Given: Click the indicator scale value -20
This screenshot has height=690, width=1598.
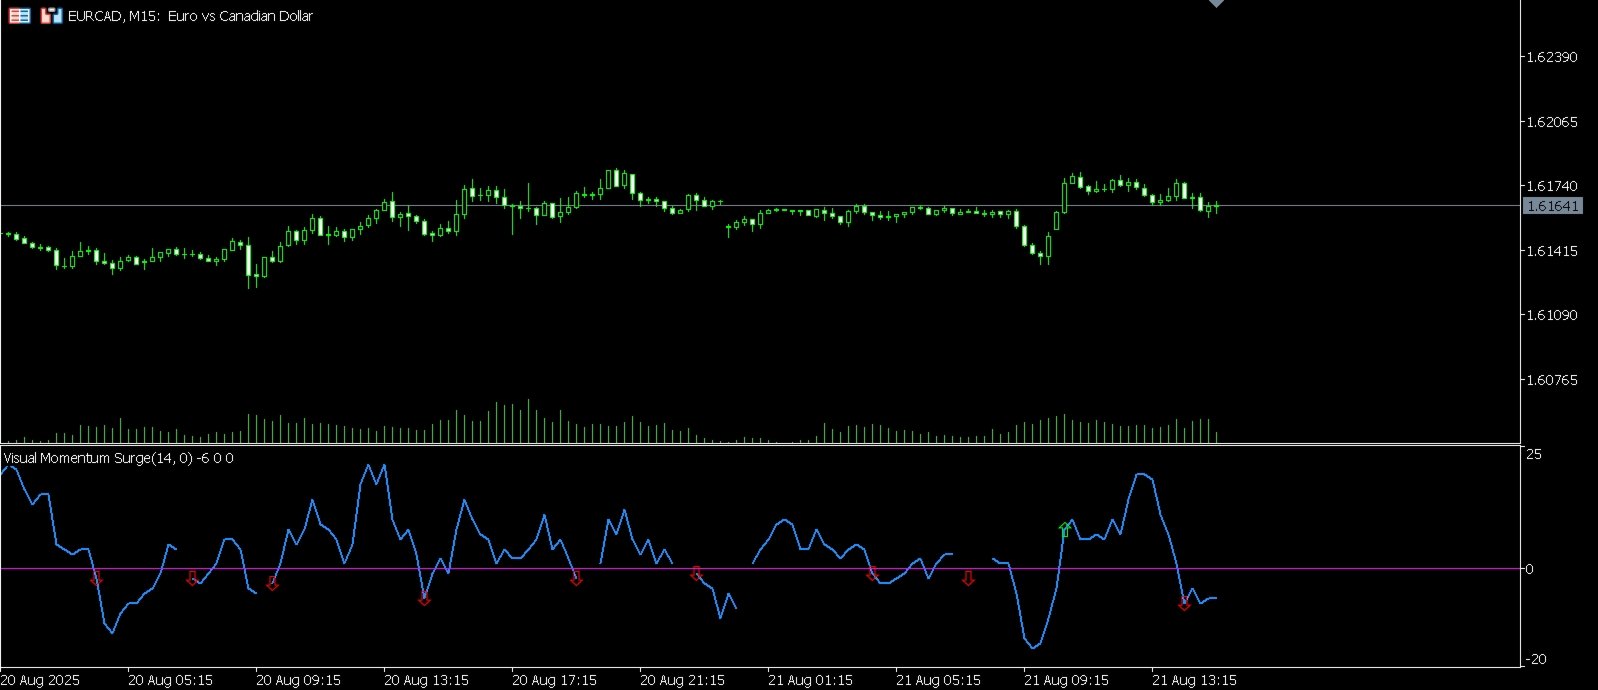Looking at the screenshot, I should 1535,659.
